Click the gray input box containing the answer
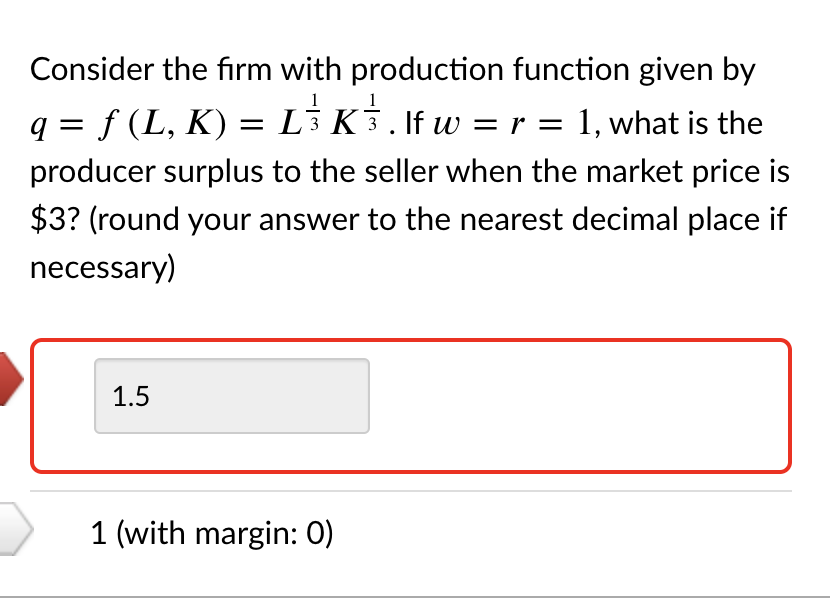The image size is (830, 600). point(231,396)
